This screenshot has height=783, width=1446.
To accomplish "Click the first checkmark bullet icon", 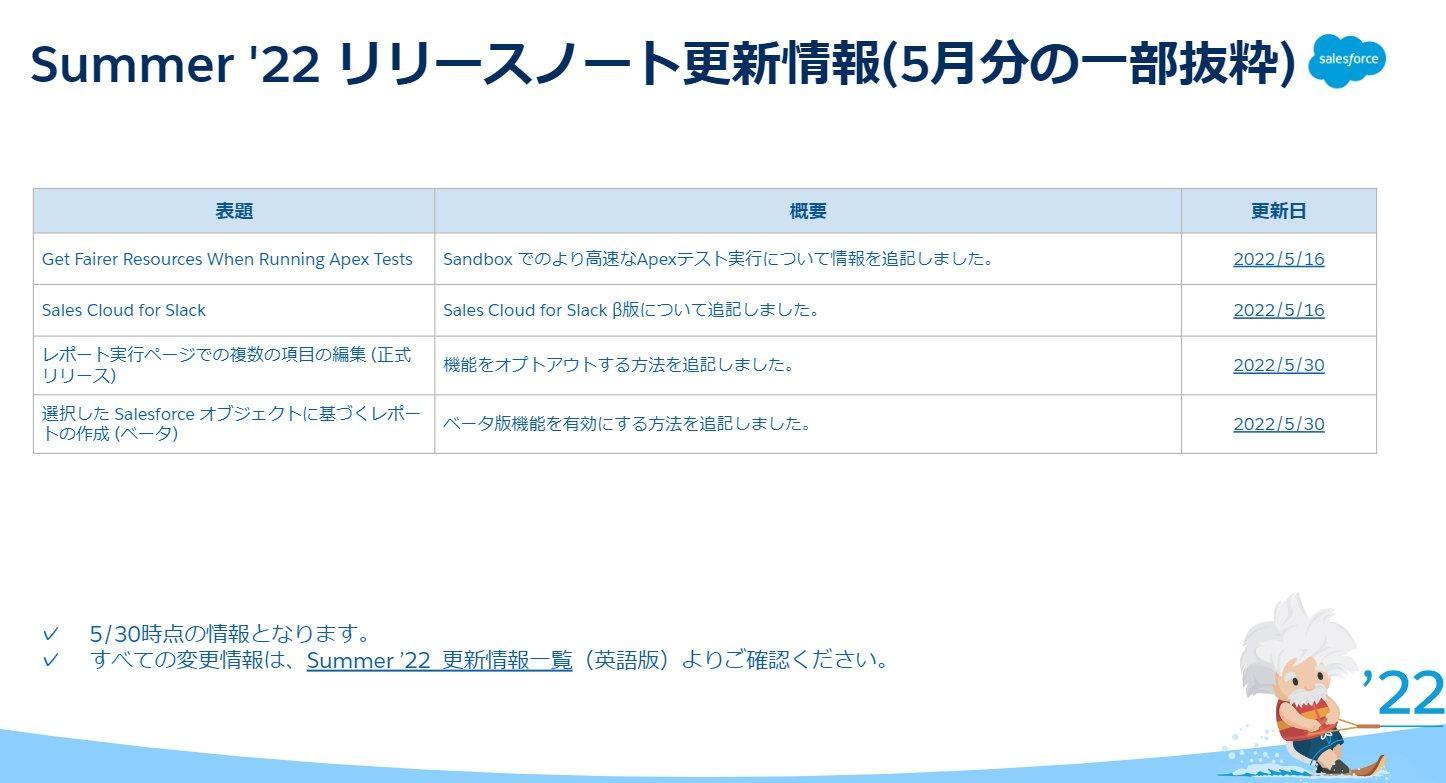I will (50, 634).
